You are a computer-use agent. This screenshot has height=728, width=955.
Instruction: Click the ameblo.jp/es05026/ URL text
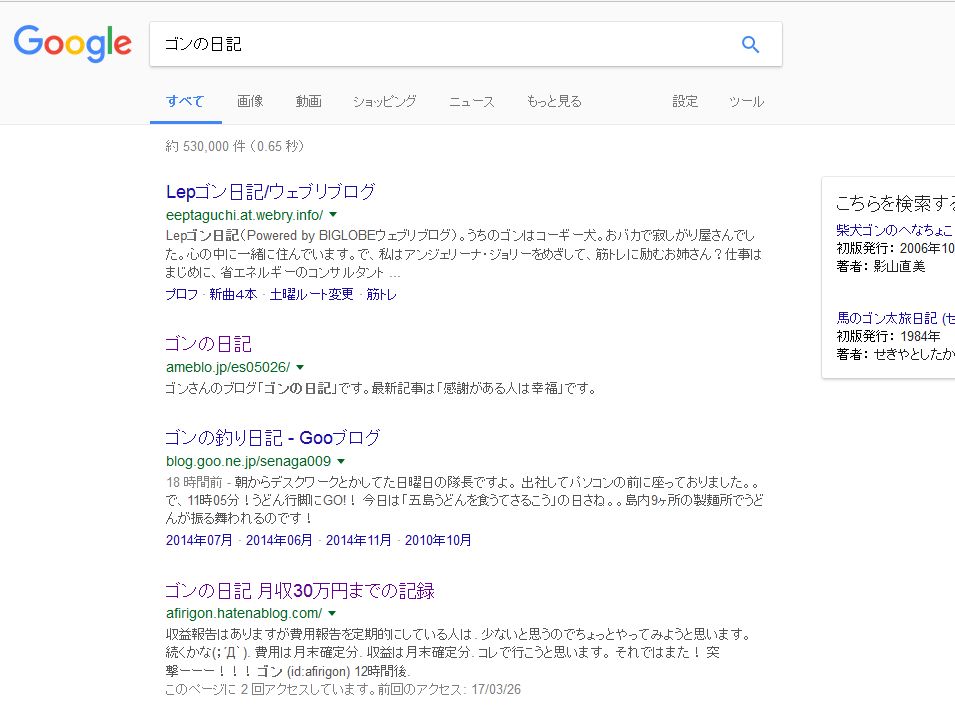pos(228,367)
